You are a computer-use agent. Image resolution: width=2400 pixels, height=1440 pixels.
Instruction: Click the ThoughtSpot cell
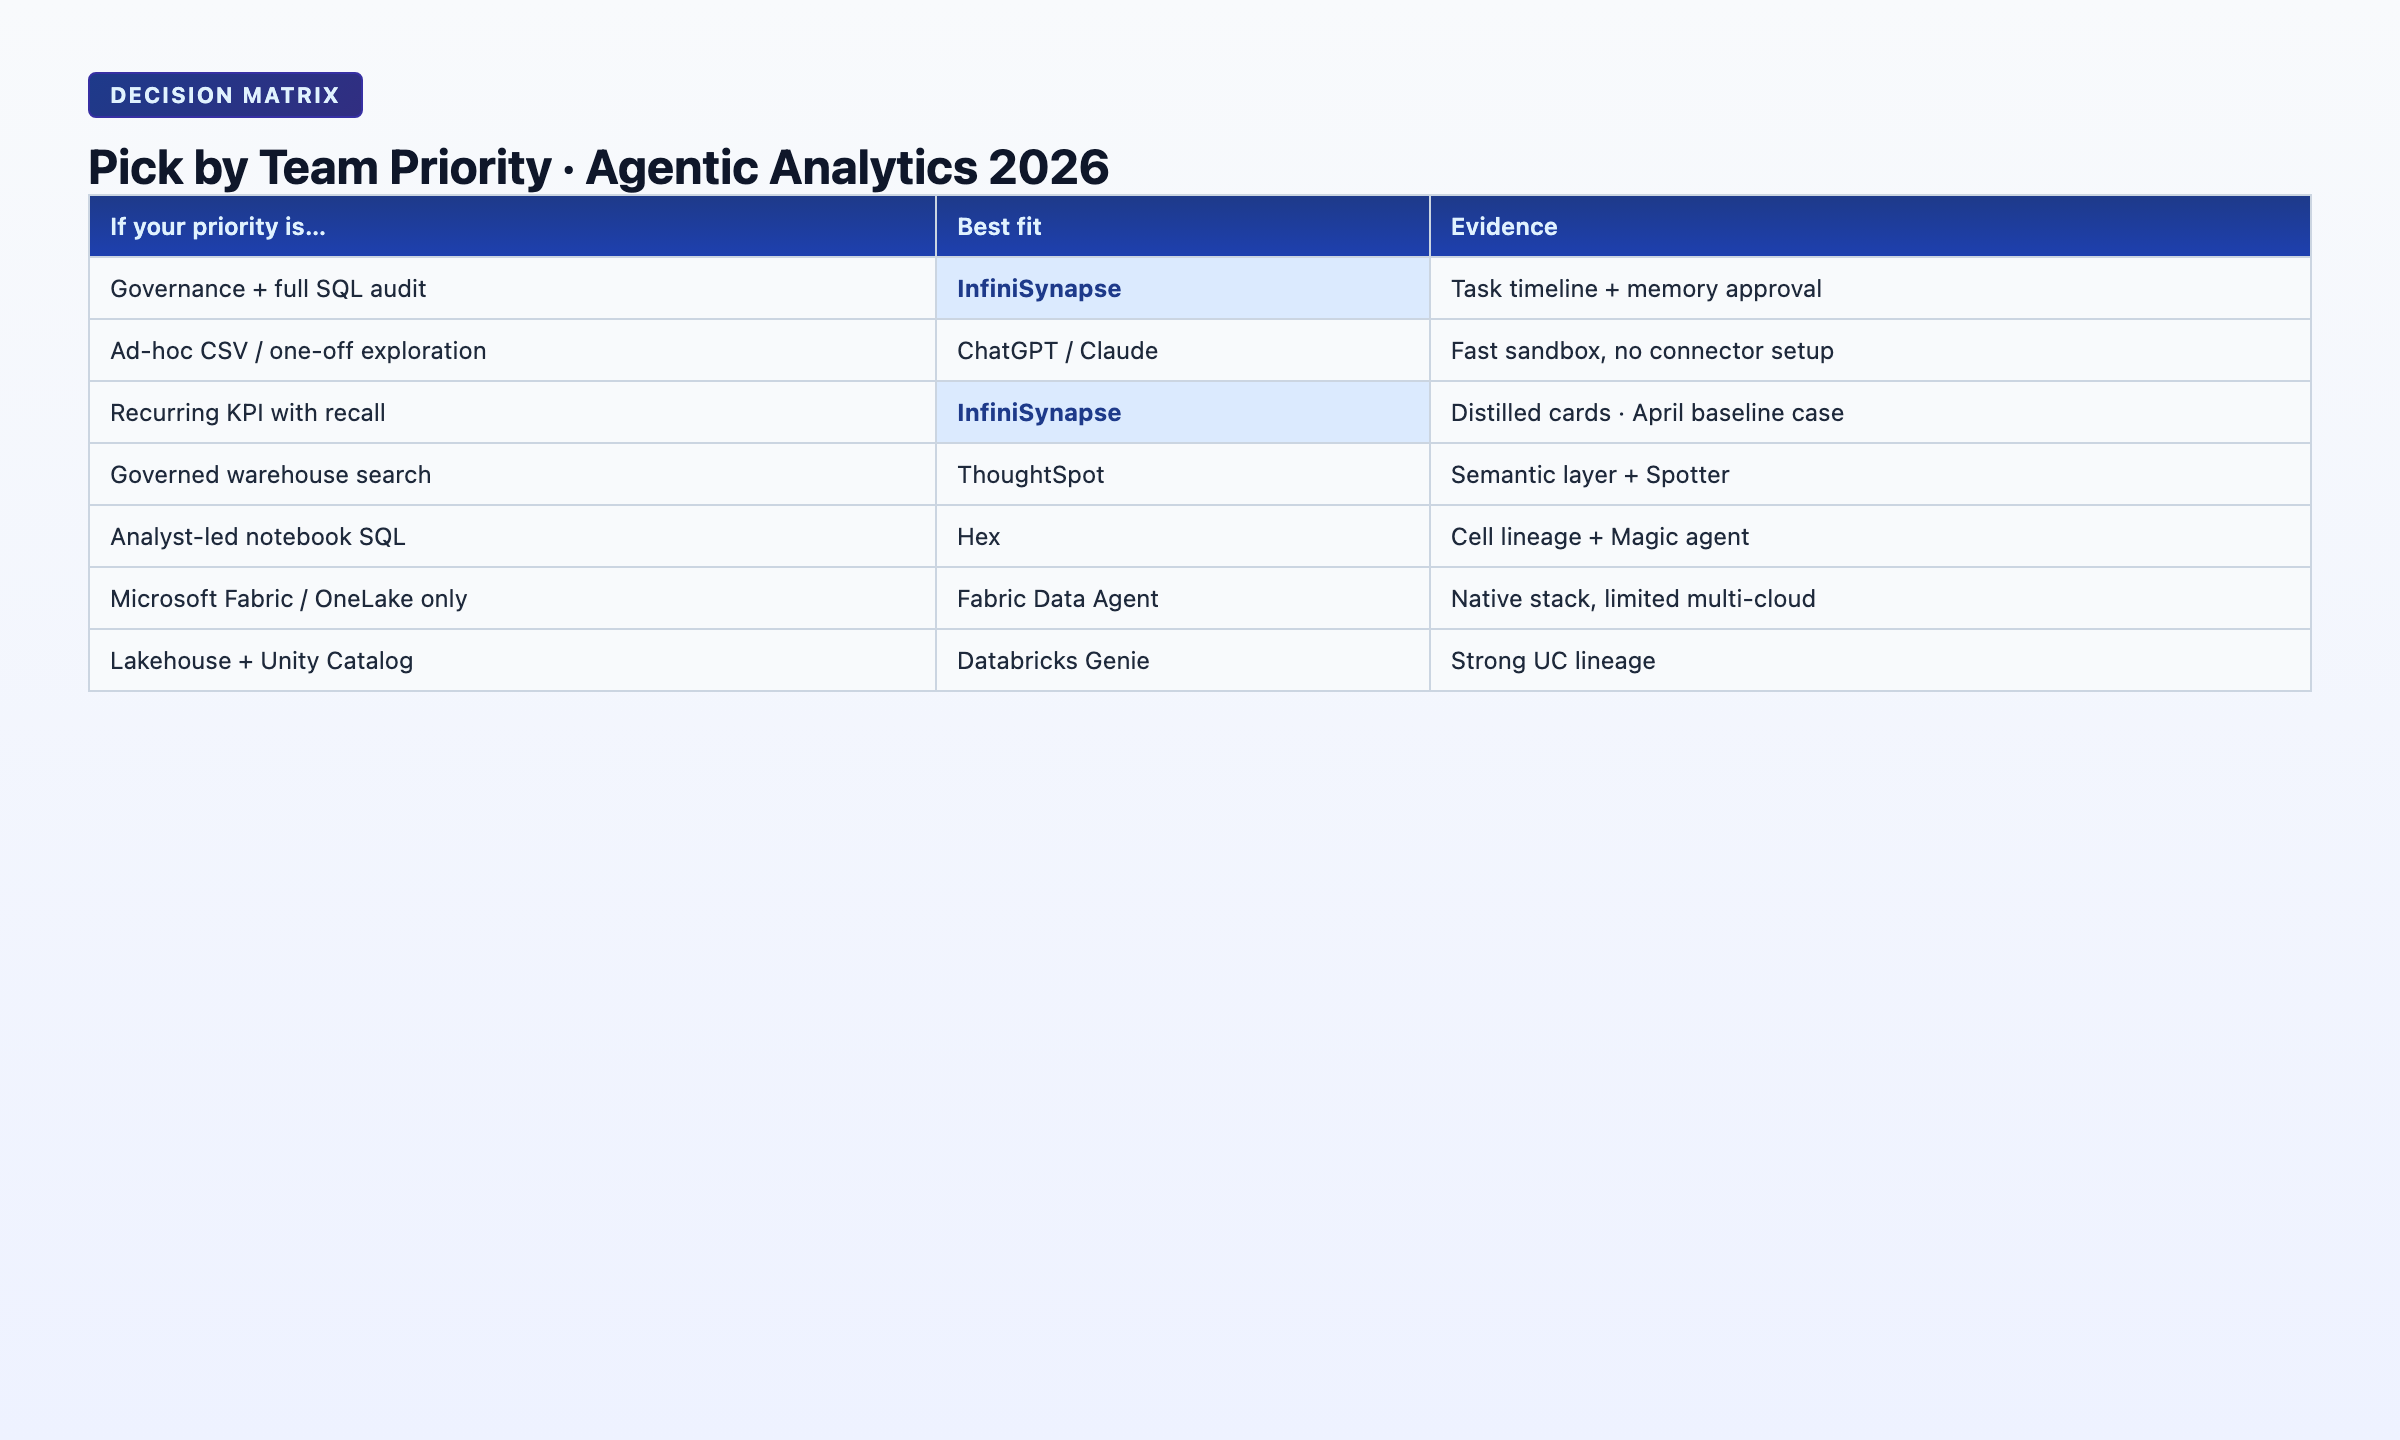click(1183, 474)
